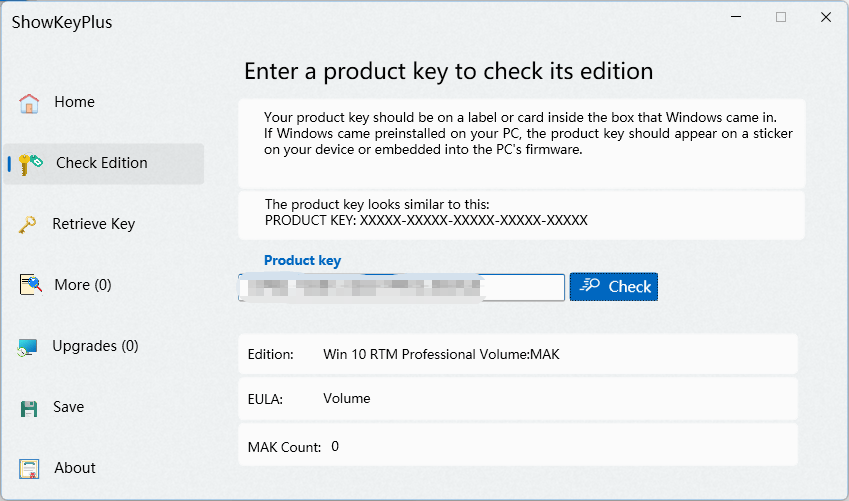This screenshot has height=501, width=849.
Task: Open the More (0) section
Action: coord(83,285)
